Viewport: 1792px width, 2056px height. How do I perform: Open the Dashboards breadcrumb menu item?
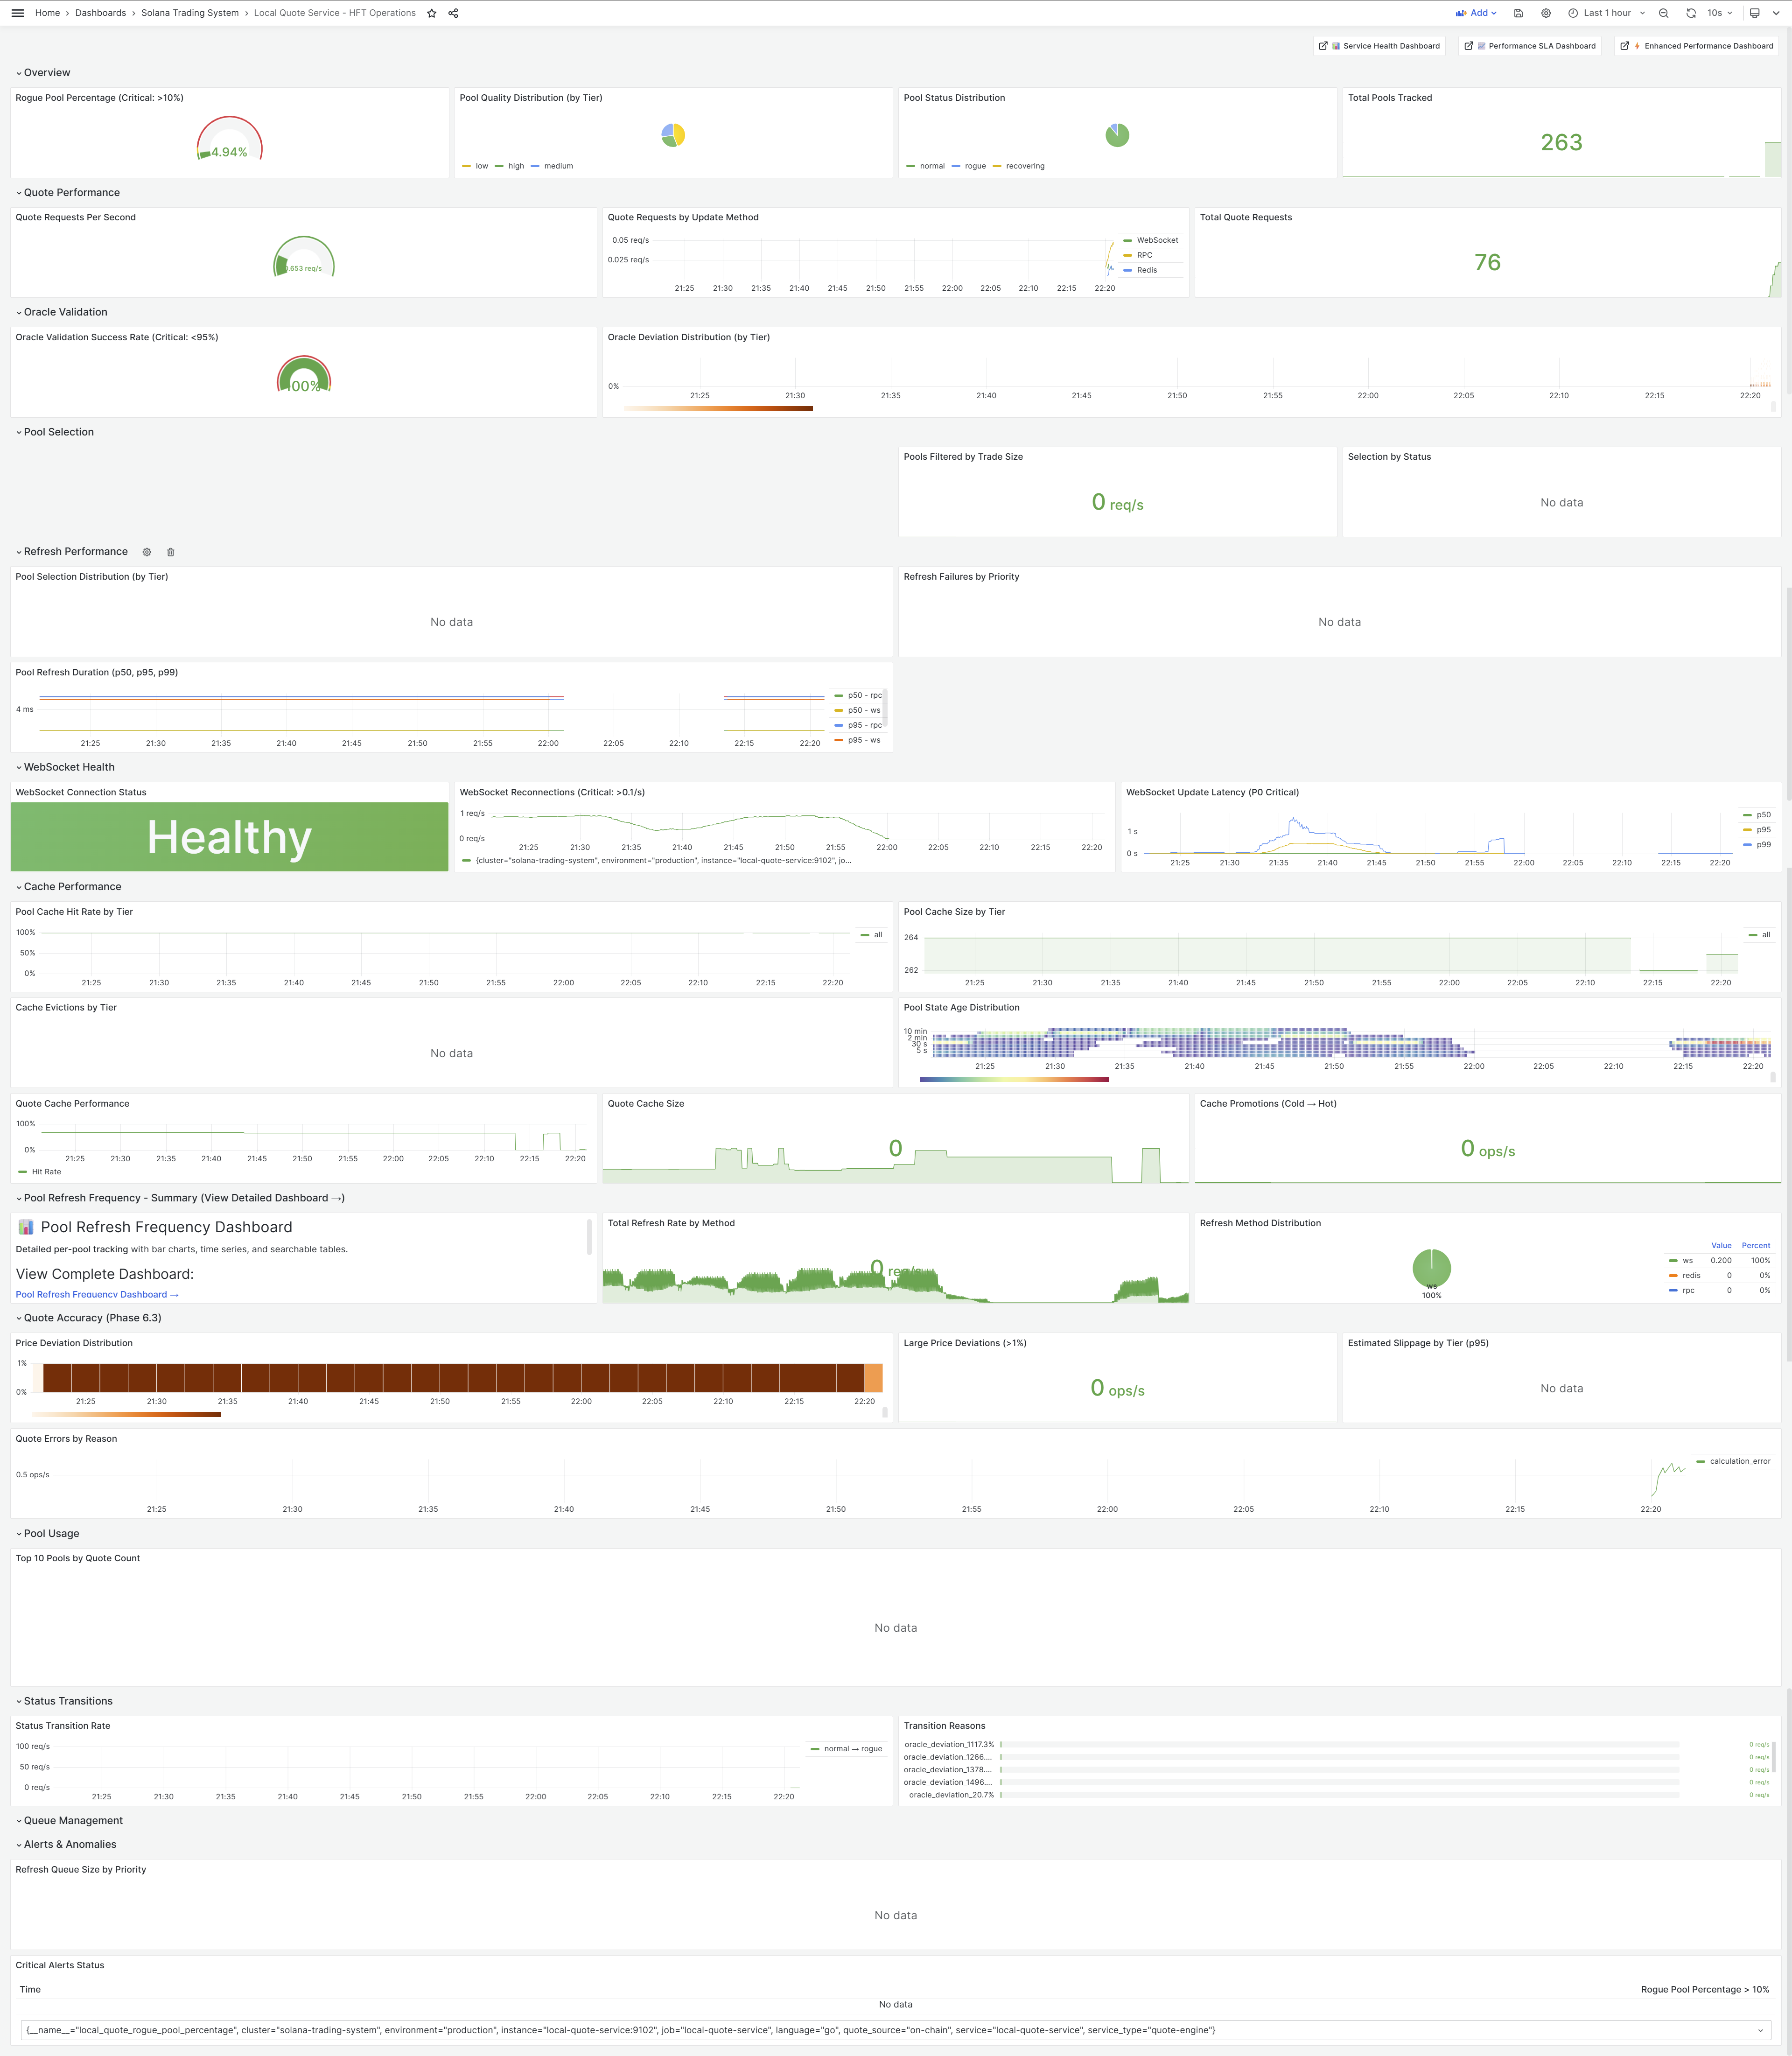point(100,13)
